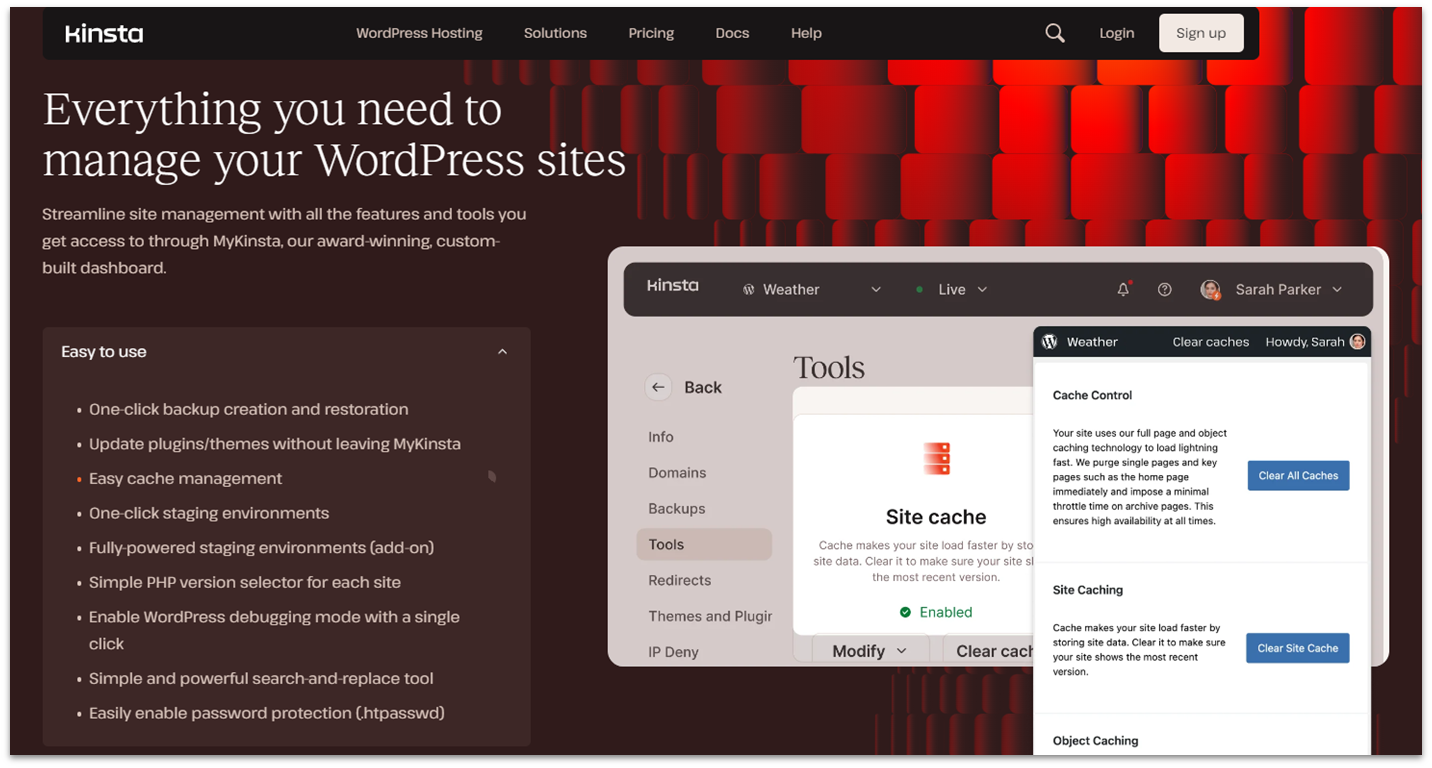
Task: Click the Clear cache button under Site cache
Action: (x=988, y=651)
